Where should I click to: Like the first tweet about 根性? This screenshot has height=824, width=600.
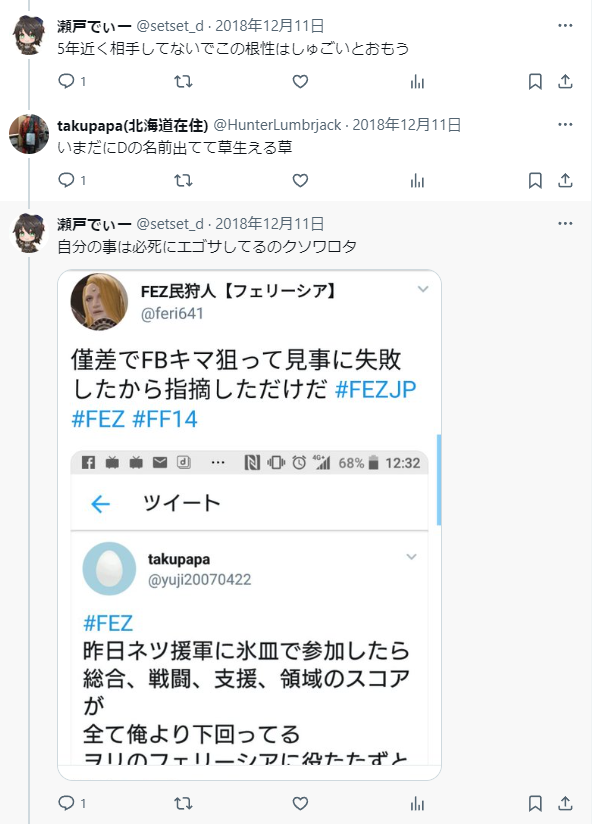pyautogui.click(x=300, y=81)
